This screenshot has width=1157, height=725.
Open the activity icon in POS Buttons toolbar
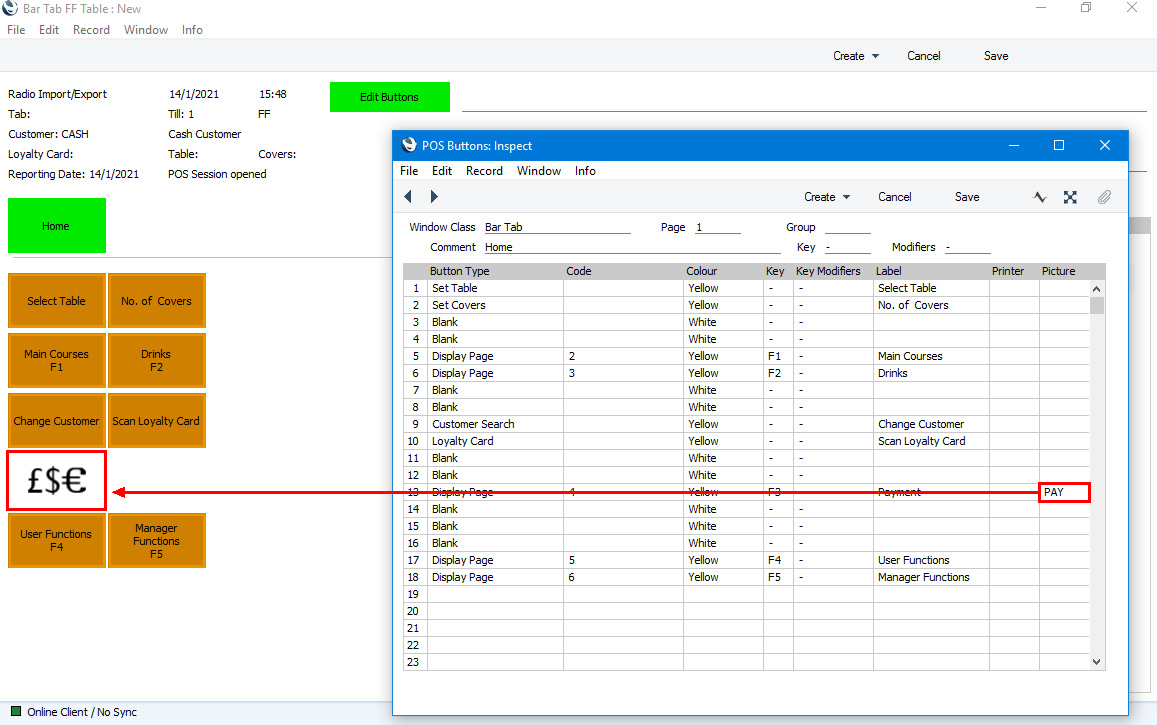tap(1040, 197)
